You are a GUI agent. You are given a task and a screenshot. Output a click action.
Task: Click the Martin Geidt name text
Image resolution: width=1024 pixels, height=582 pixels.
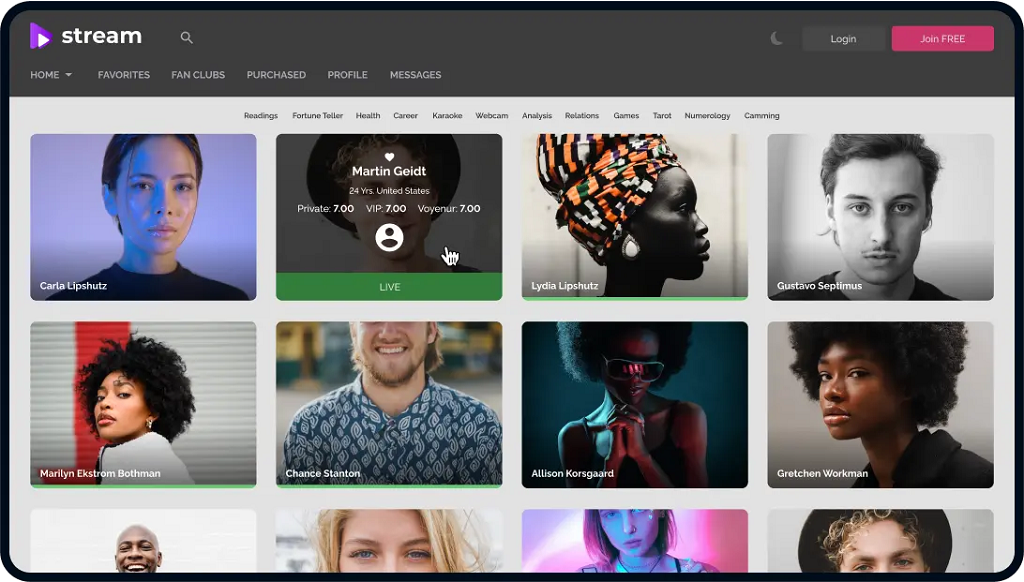click(389, 171)
